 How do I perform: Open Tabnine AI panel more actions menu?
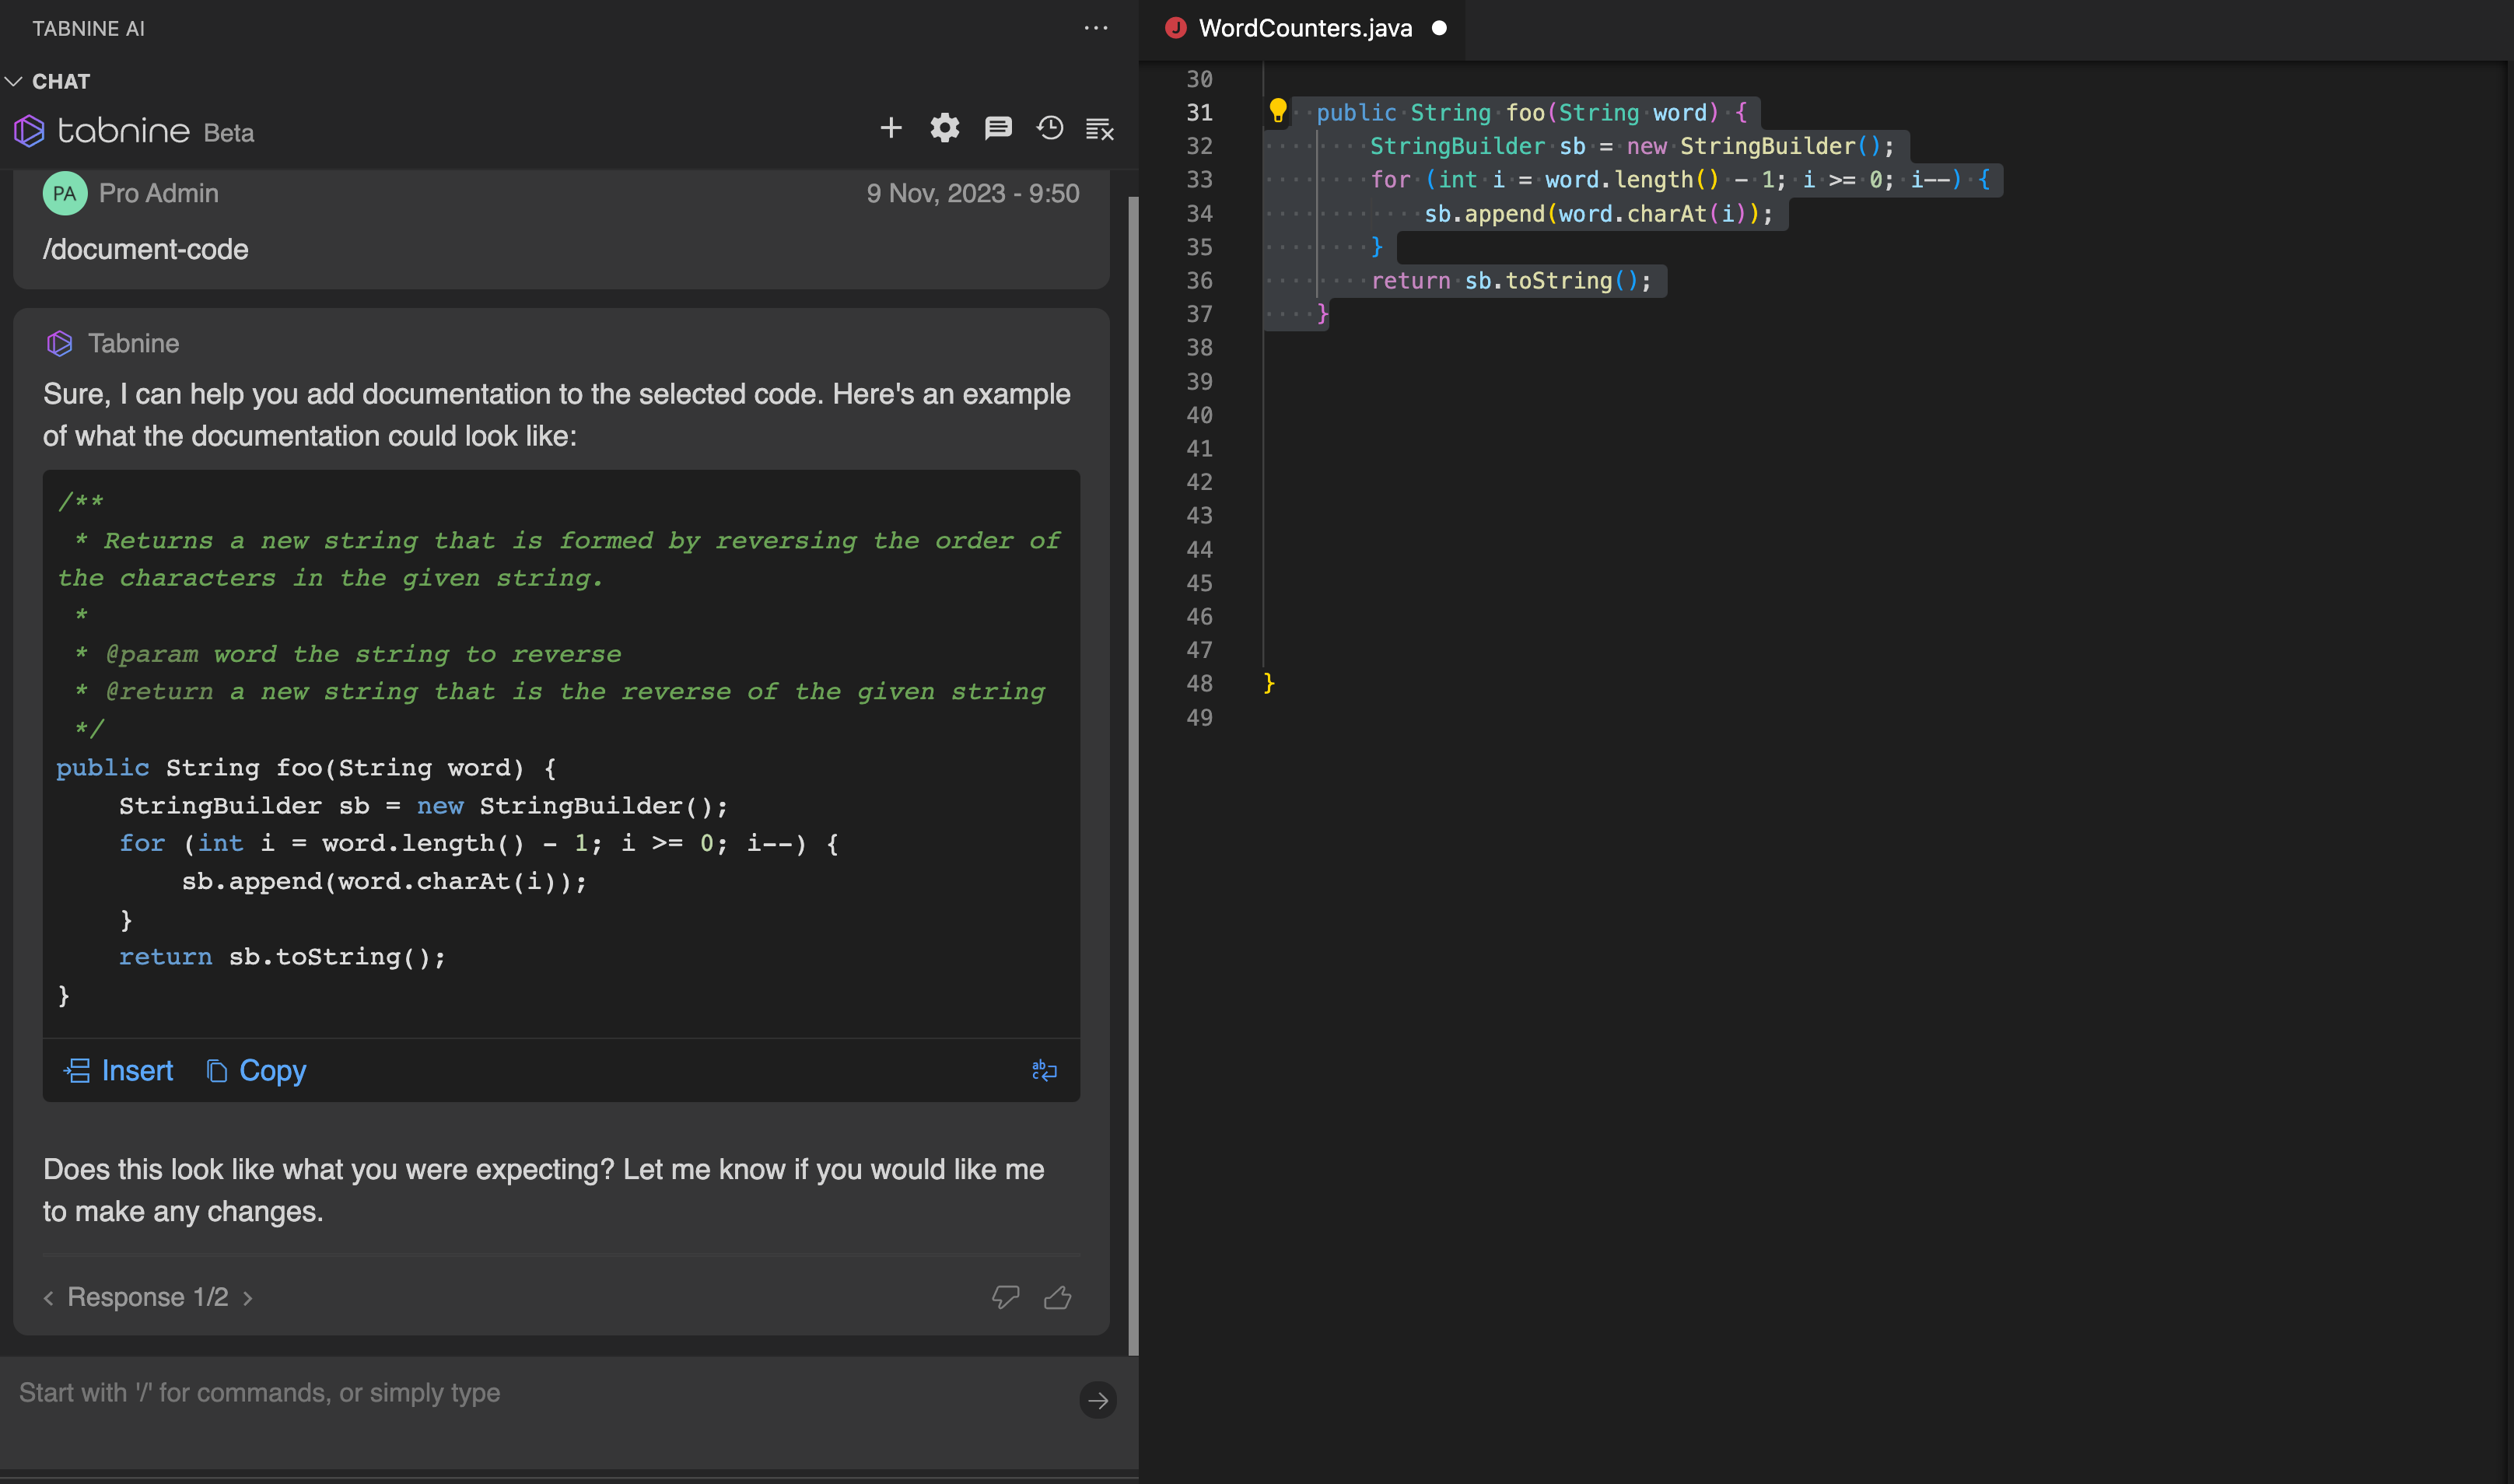pyautogui.click(x=1096, y=28)
